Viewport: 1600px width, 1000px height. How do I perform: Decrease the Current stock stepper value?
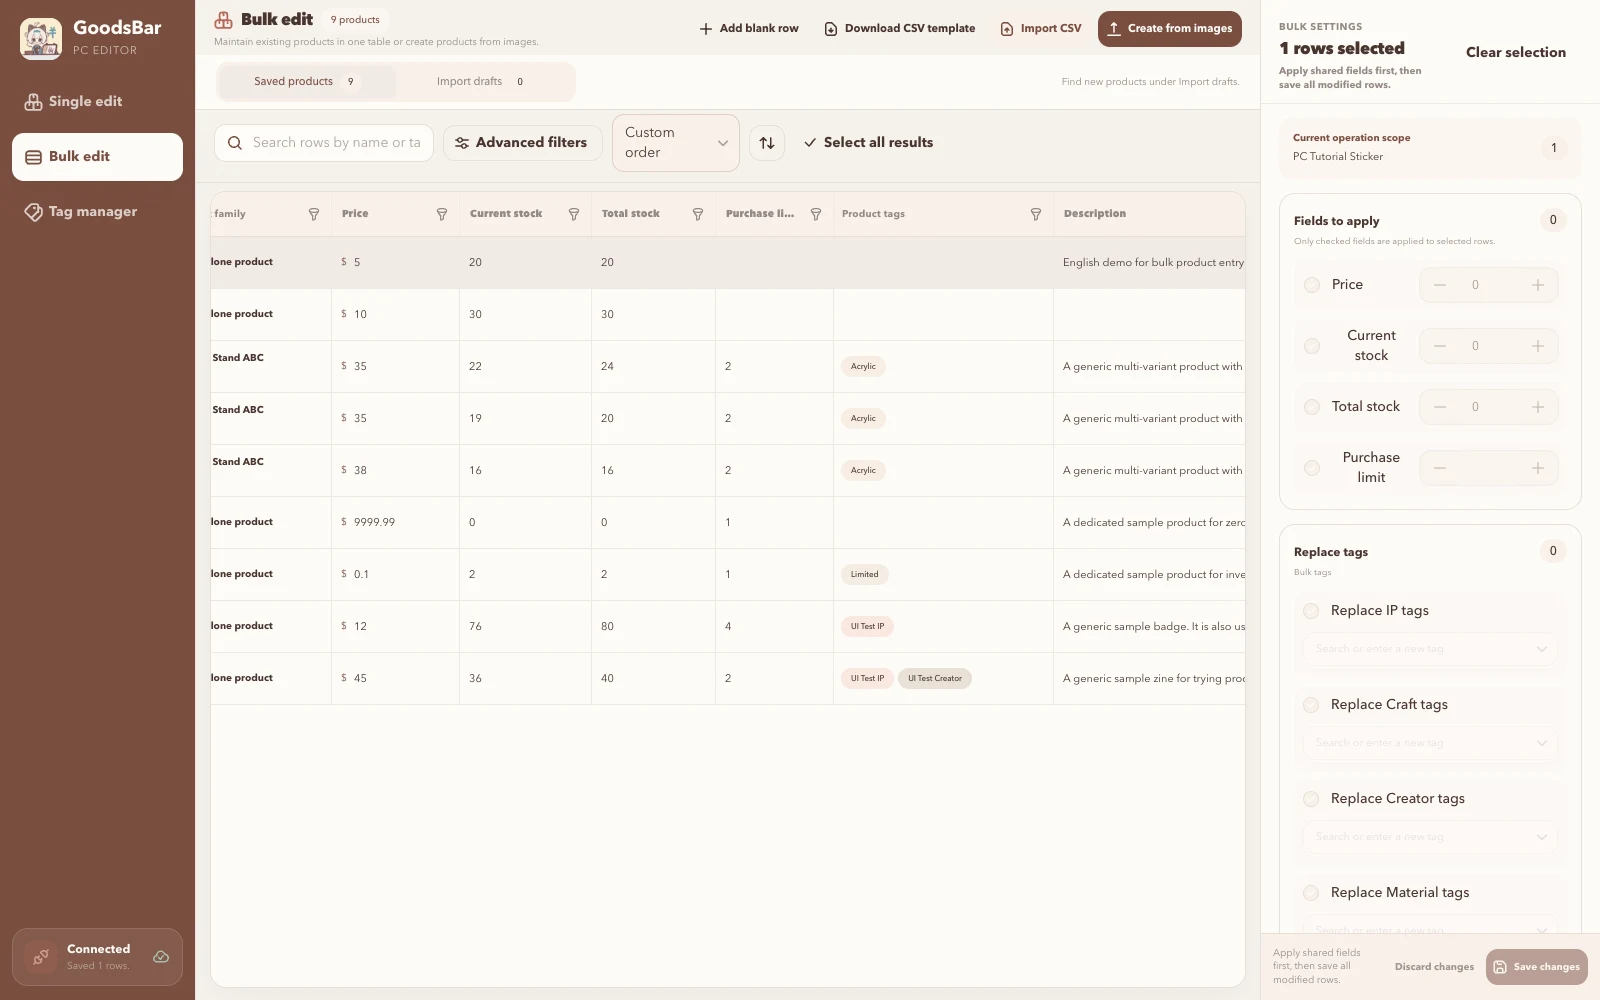coord(1440,346)
